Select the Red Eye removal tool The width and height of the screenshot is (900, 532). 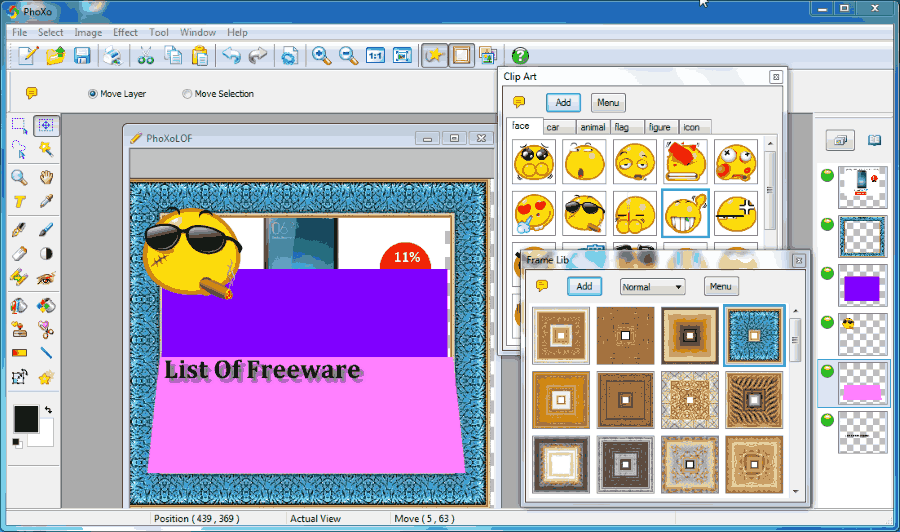click(46, 278)
